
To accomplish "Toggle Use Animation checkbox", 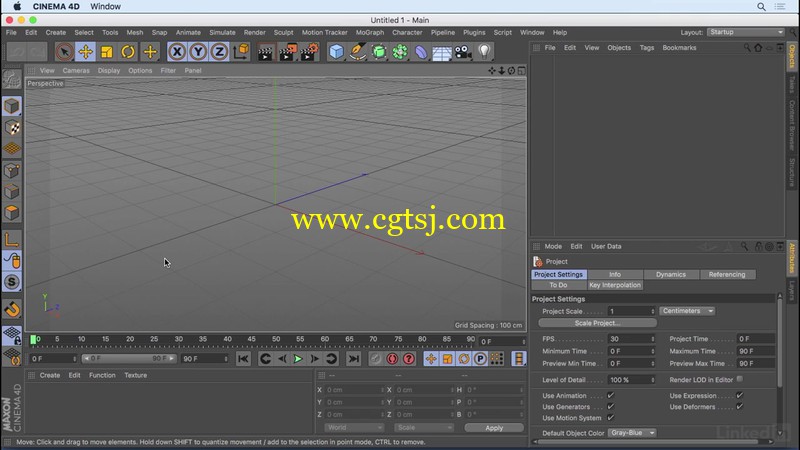I will tap(611, 395).
